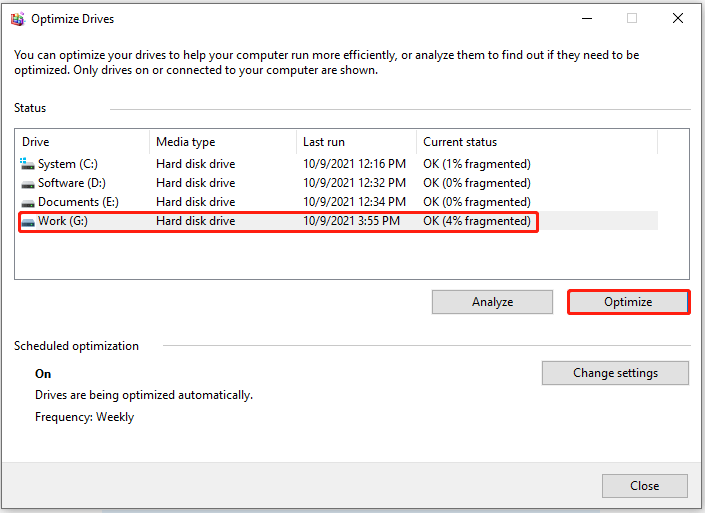Select the Documents (E:) row label

[78, 202]
